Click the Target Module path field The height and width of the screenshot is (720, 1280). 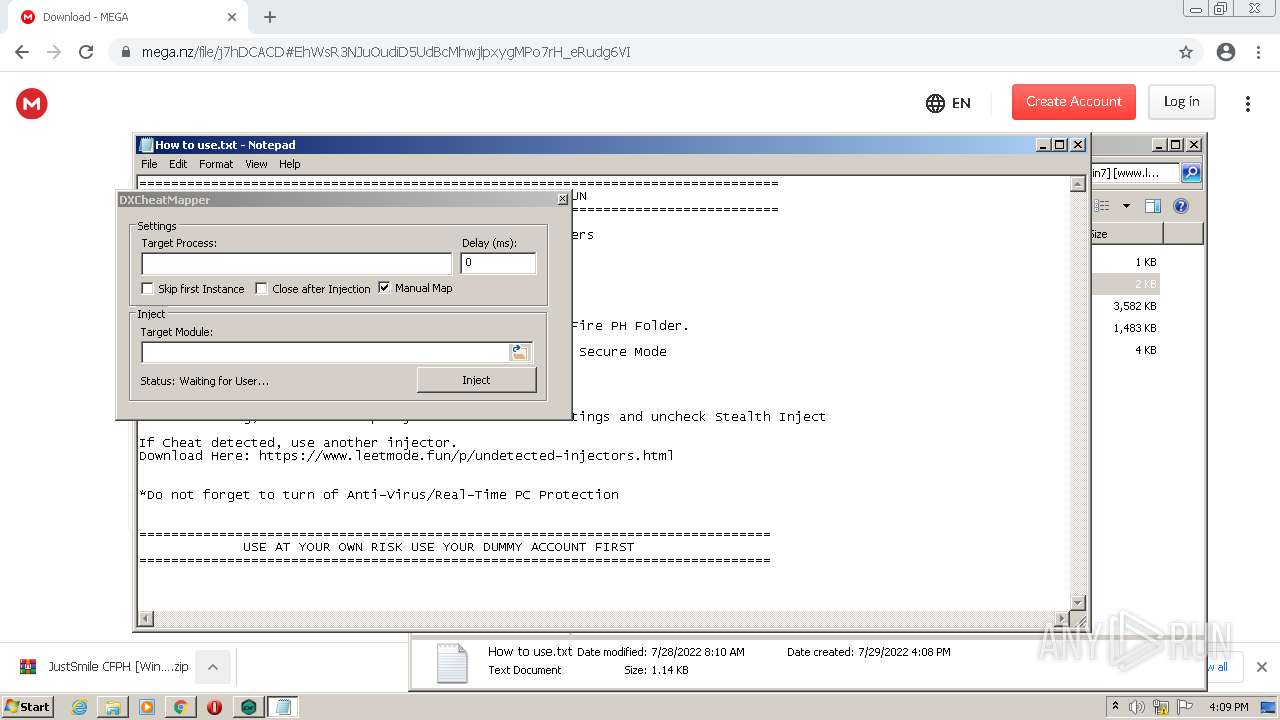[x=326, y=352]
